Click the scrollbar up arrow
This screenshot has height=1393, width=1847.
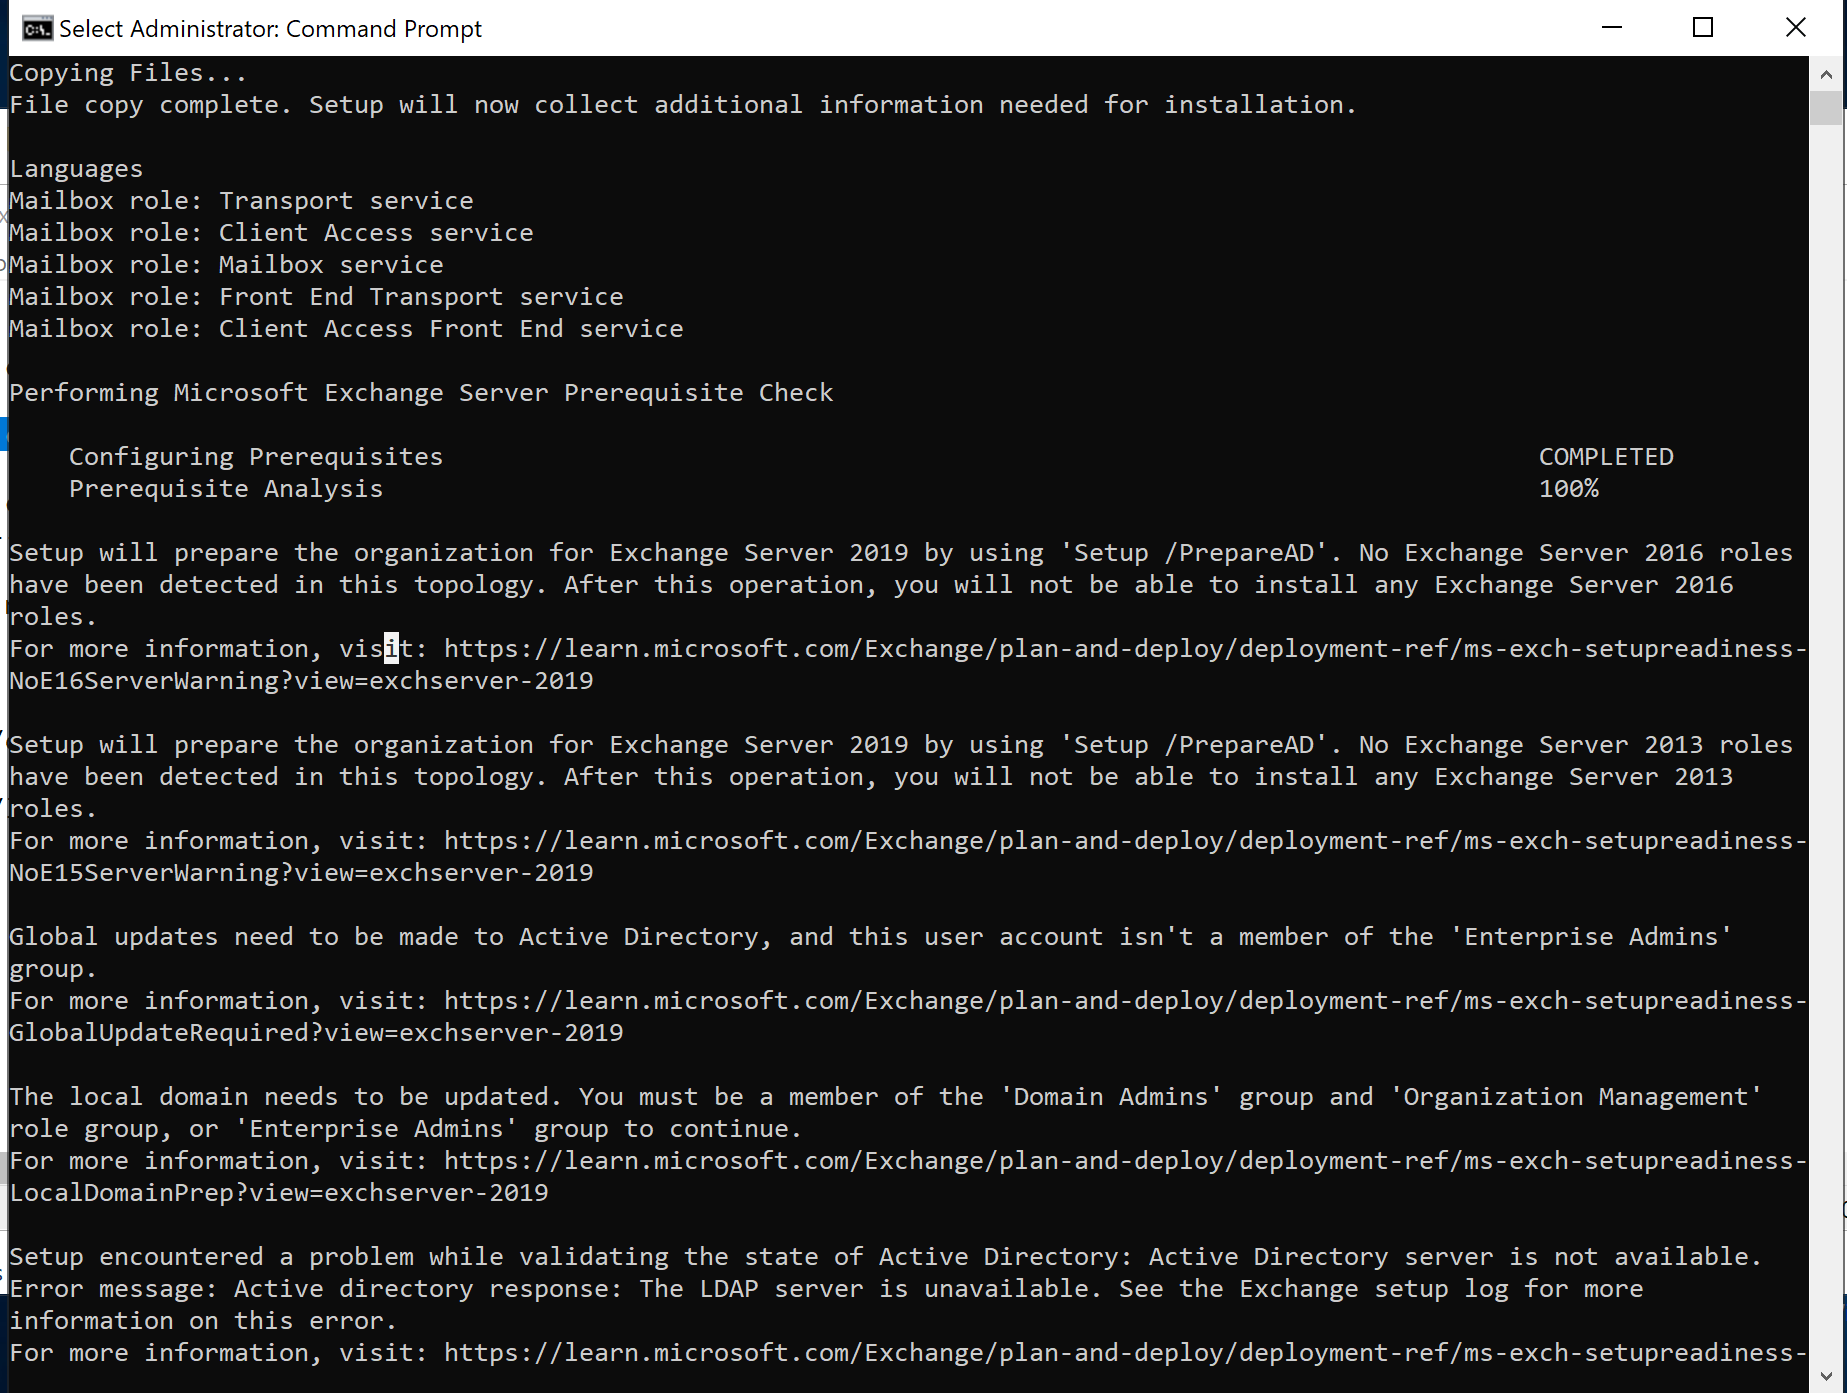tap(1826, 74)
